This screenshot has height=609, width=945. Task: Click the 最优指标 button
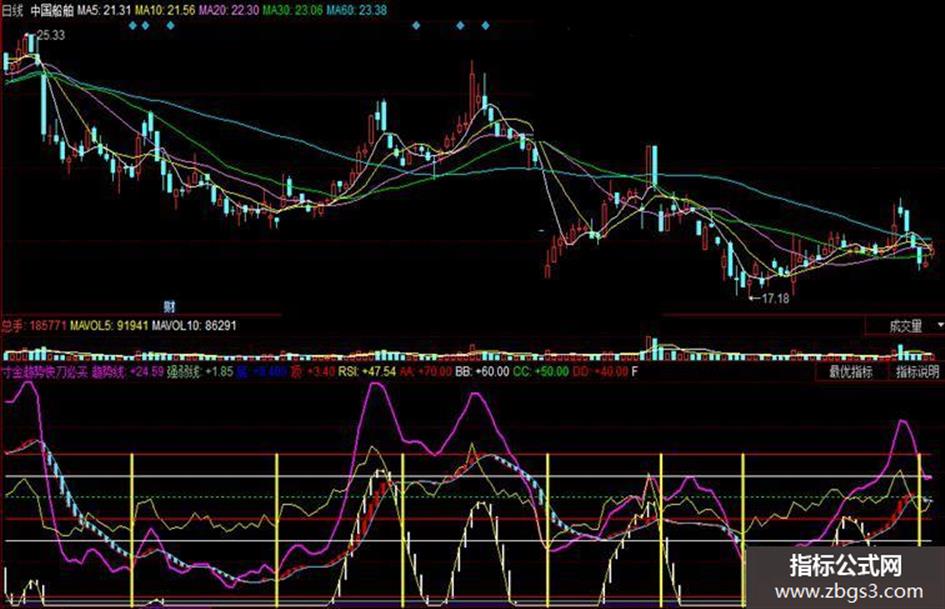coord(850,371)
